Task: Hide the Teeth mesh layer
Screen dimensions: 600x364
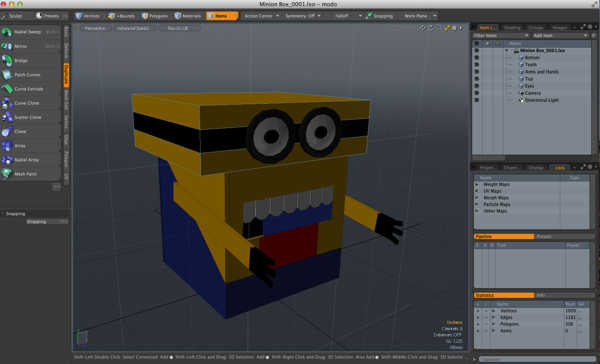Action: point(476,65)
